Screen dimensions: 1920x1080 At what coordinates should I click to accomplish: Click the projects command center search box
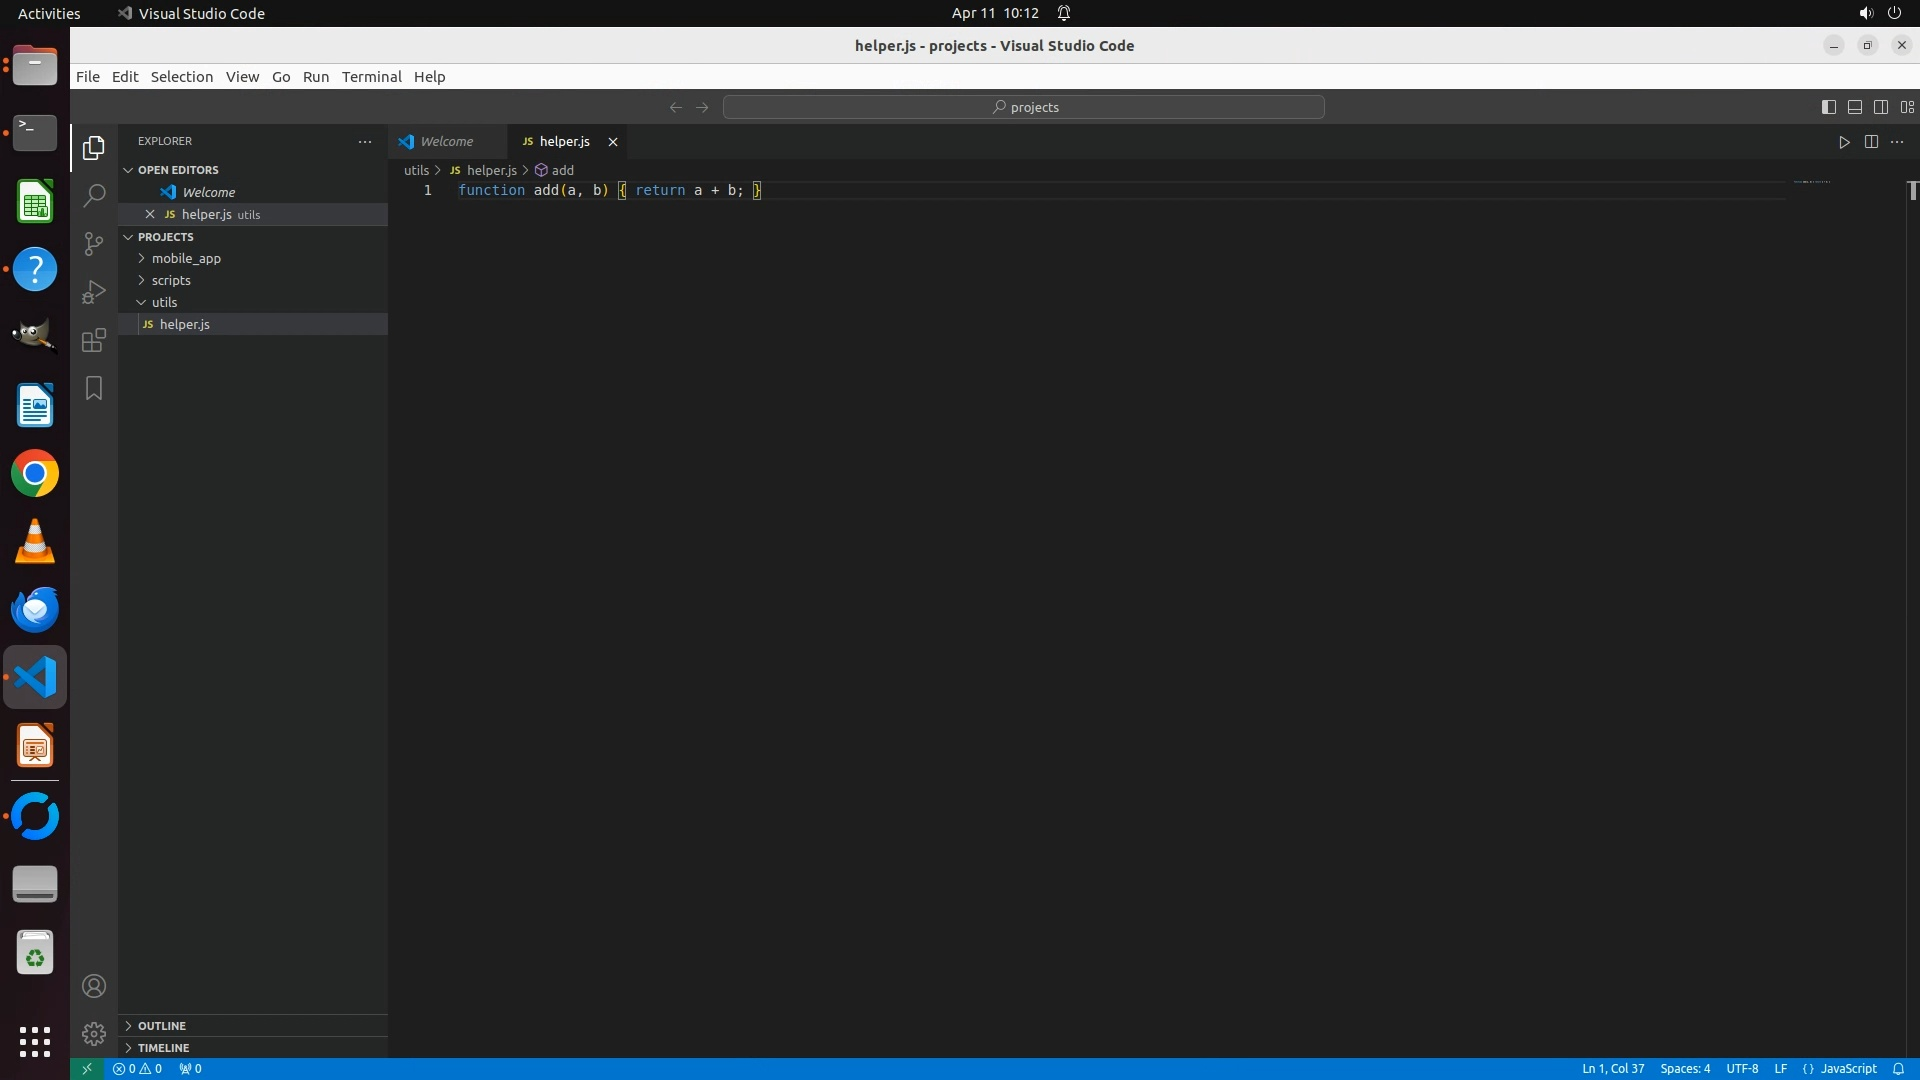(1024, 107)
